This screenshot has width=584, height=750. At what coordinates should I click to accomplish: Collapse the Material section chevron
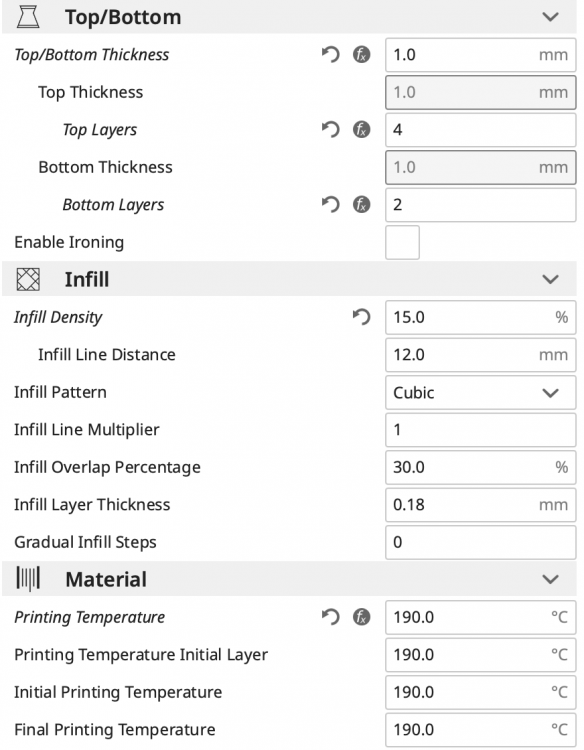point(551,580)
